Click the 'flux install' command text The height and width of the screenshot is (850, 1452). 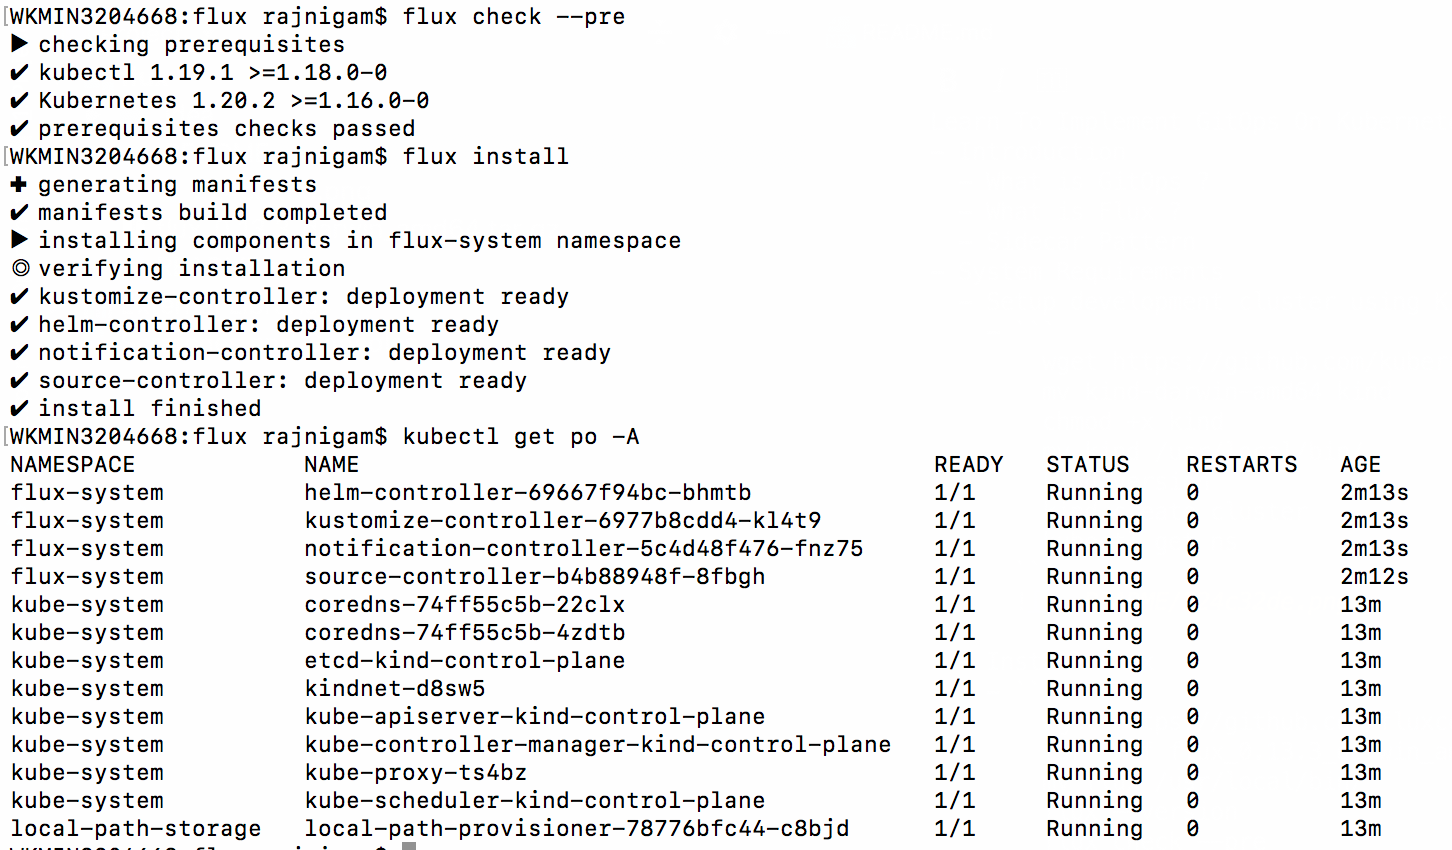click(486, 157)
